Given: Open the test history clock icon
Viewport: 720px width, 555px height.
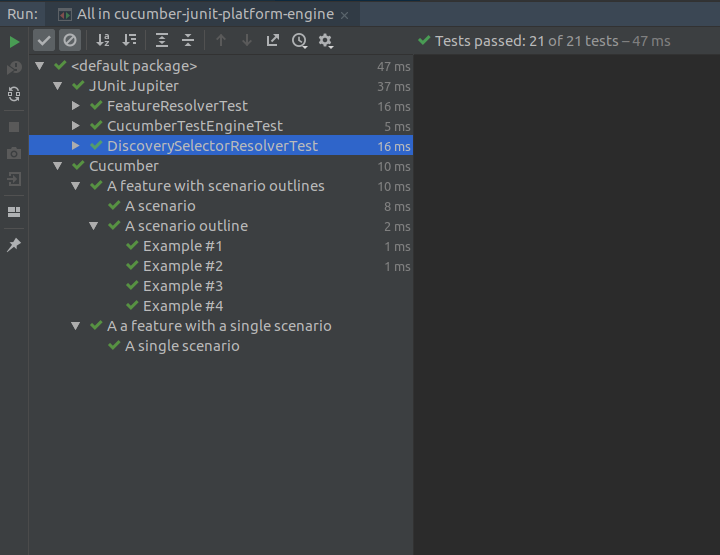Looking at the screenshot, I should click(x=299, y=41).
